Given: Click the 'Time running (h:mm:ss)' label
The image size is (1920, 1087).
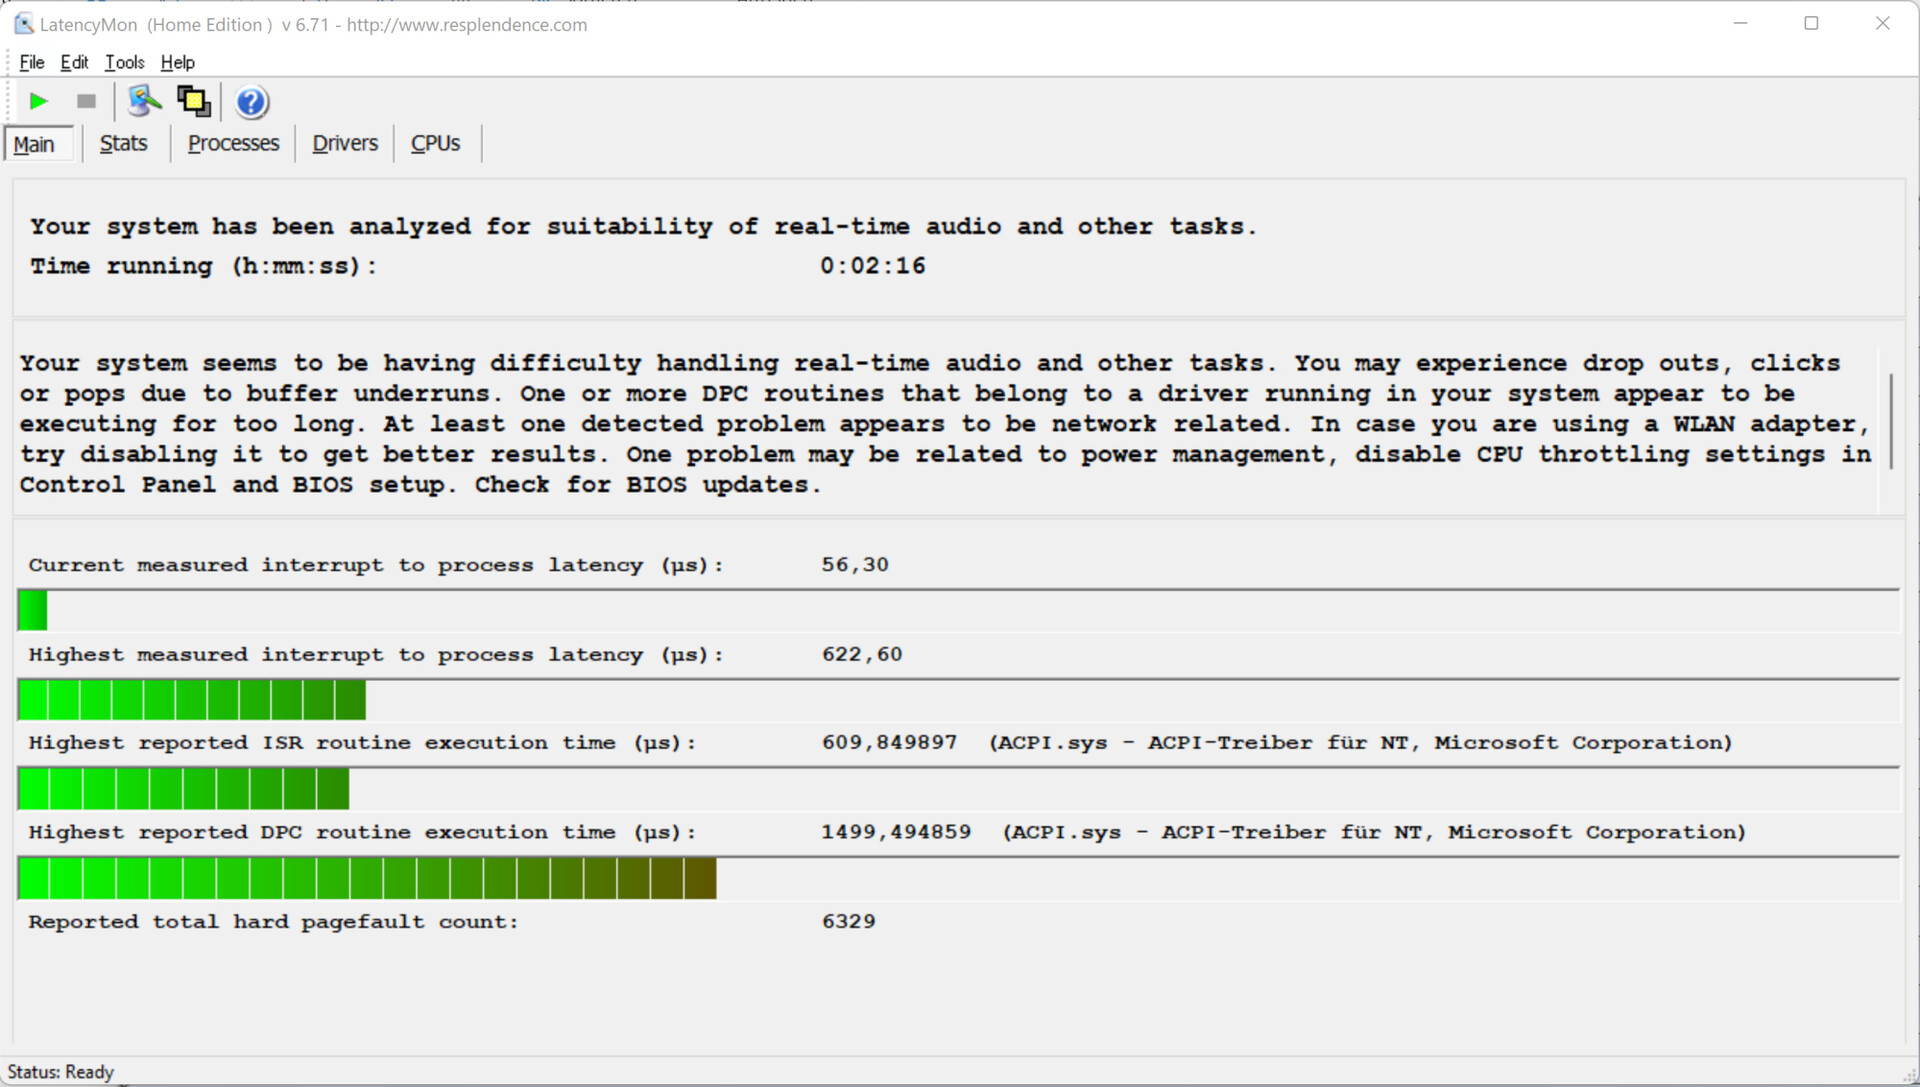Looking at the screenshot, I should pos(203,266).
